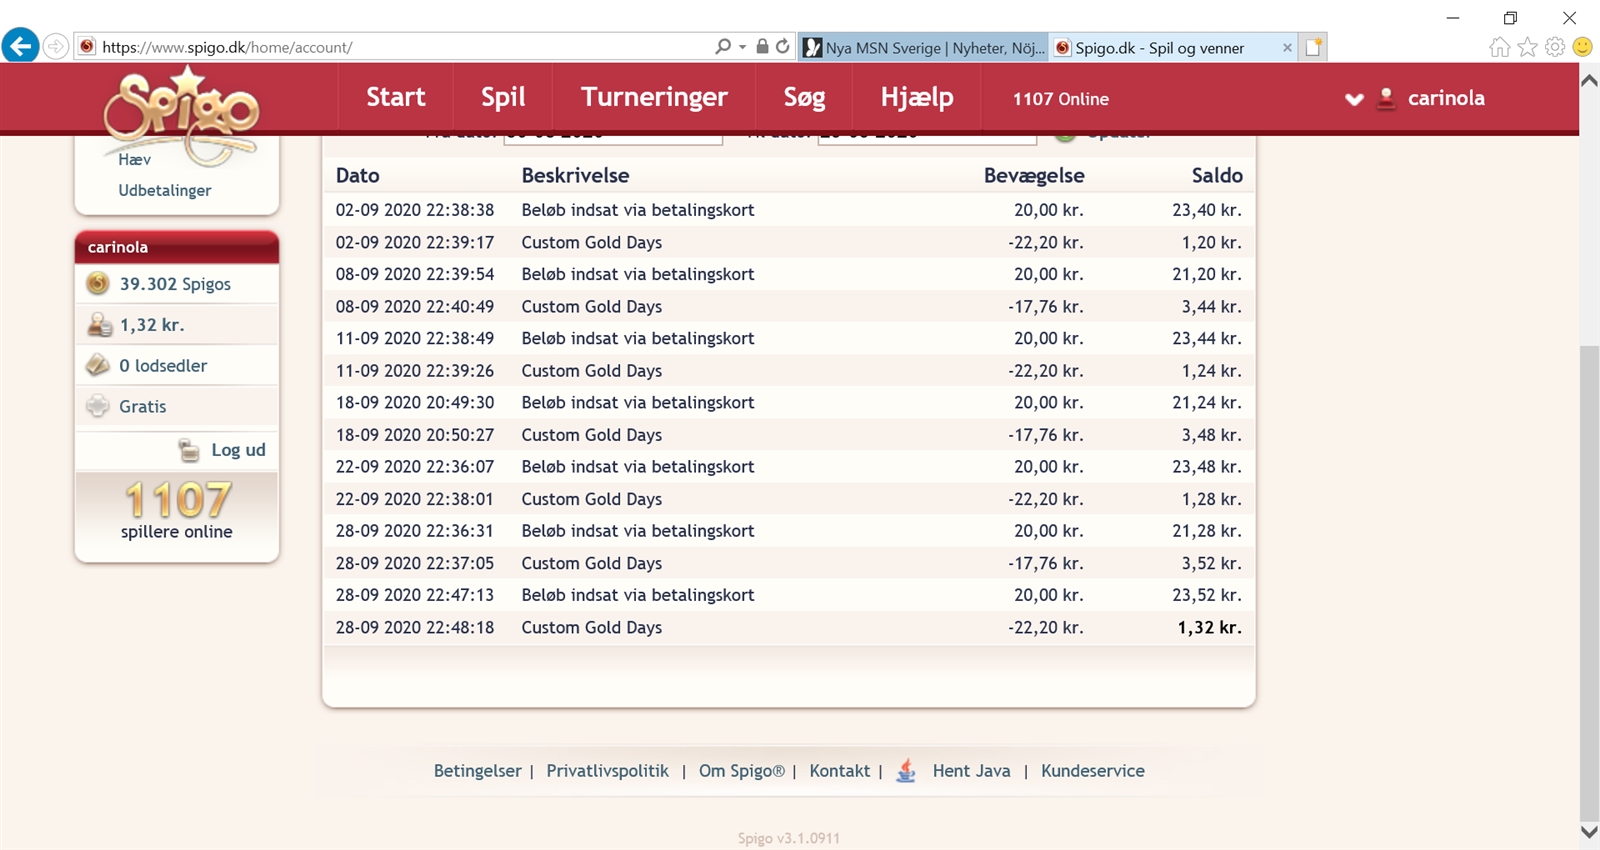Click the URL address bar field
The image size is (1600, 850).
coord(400,47)
